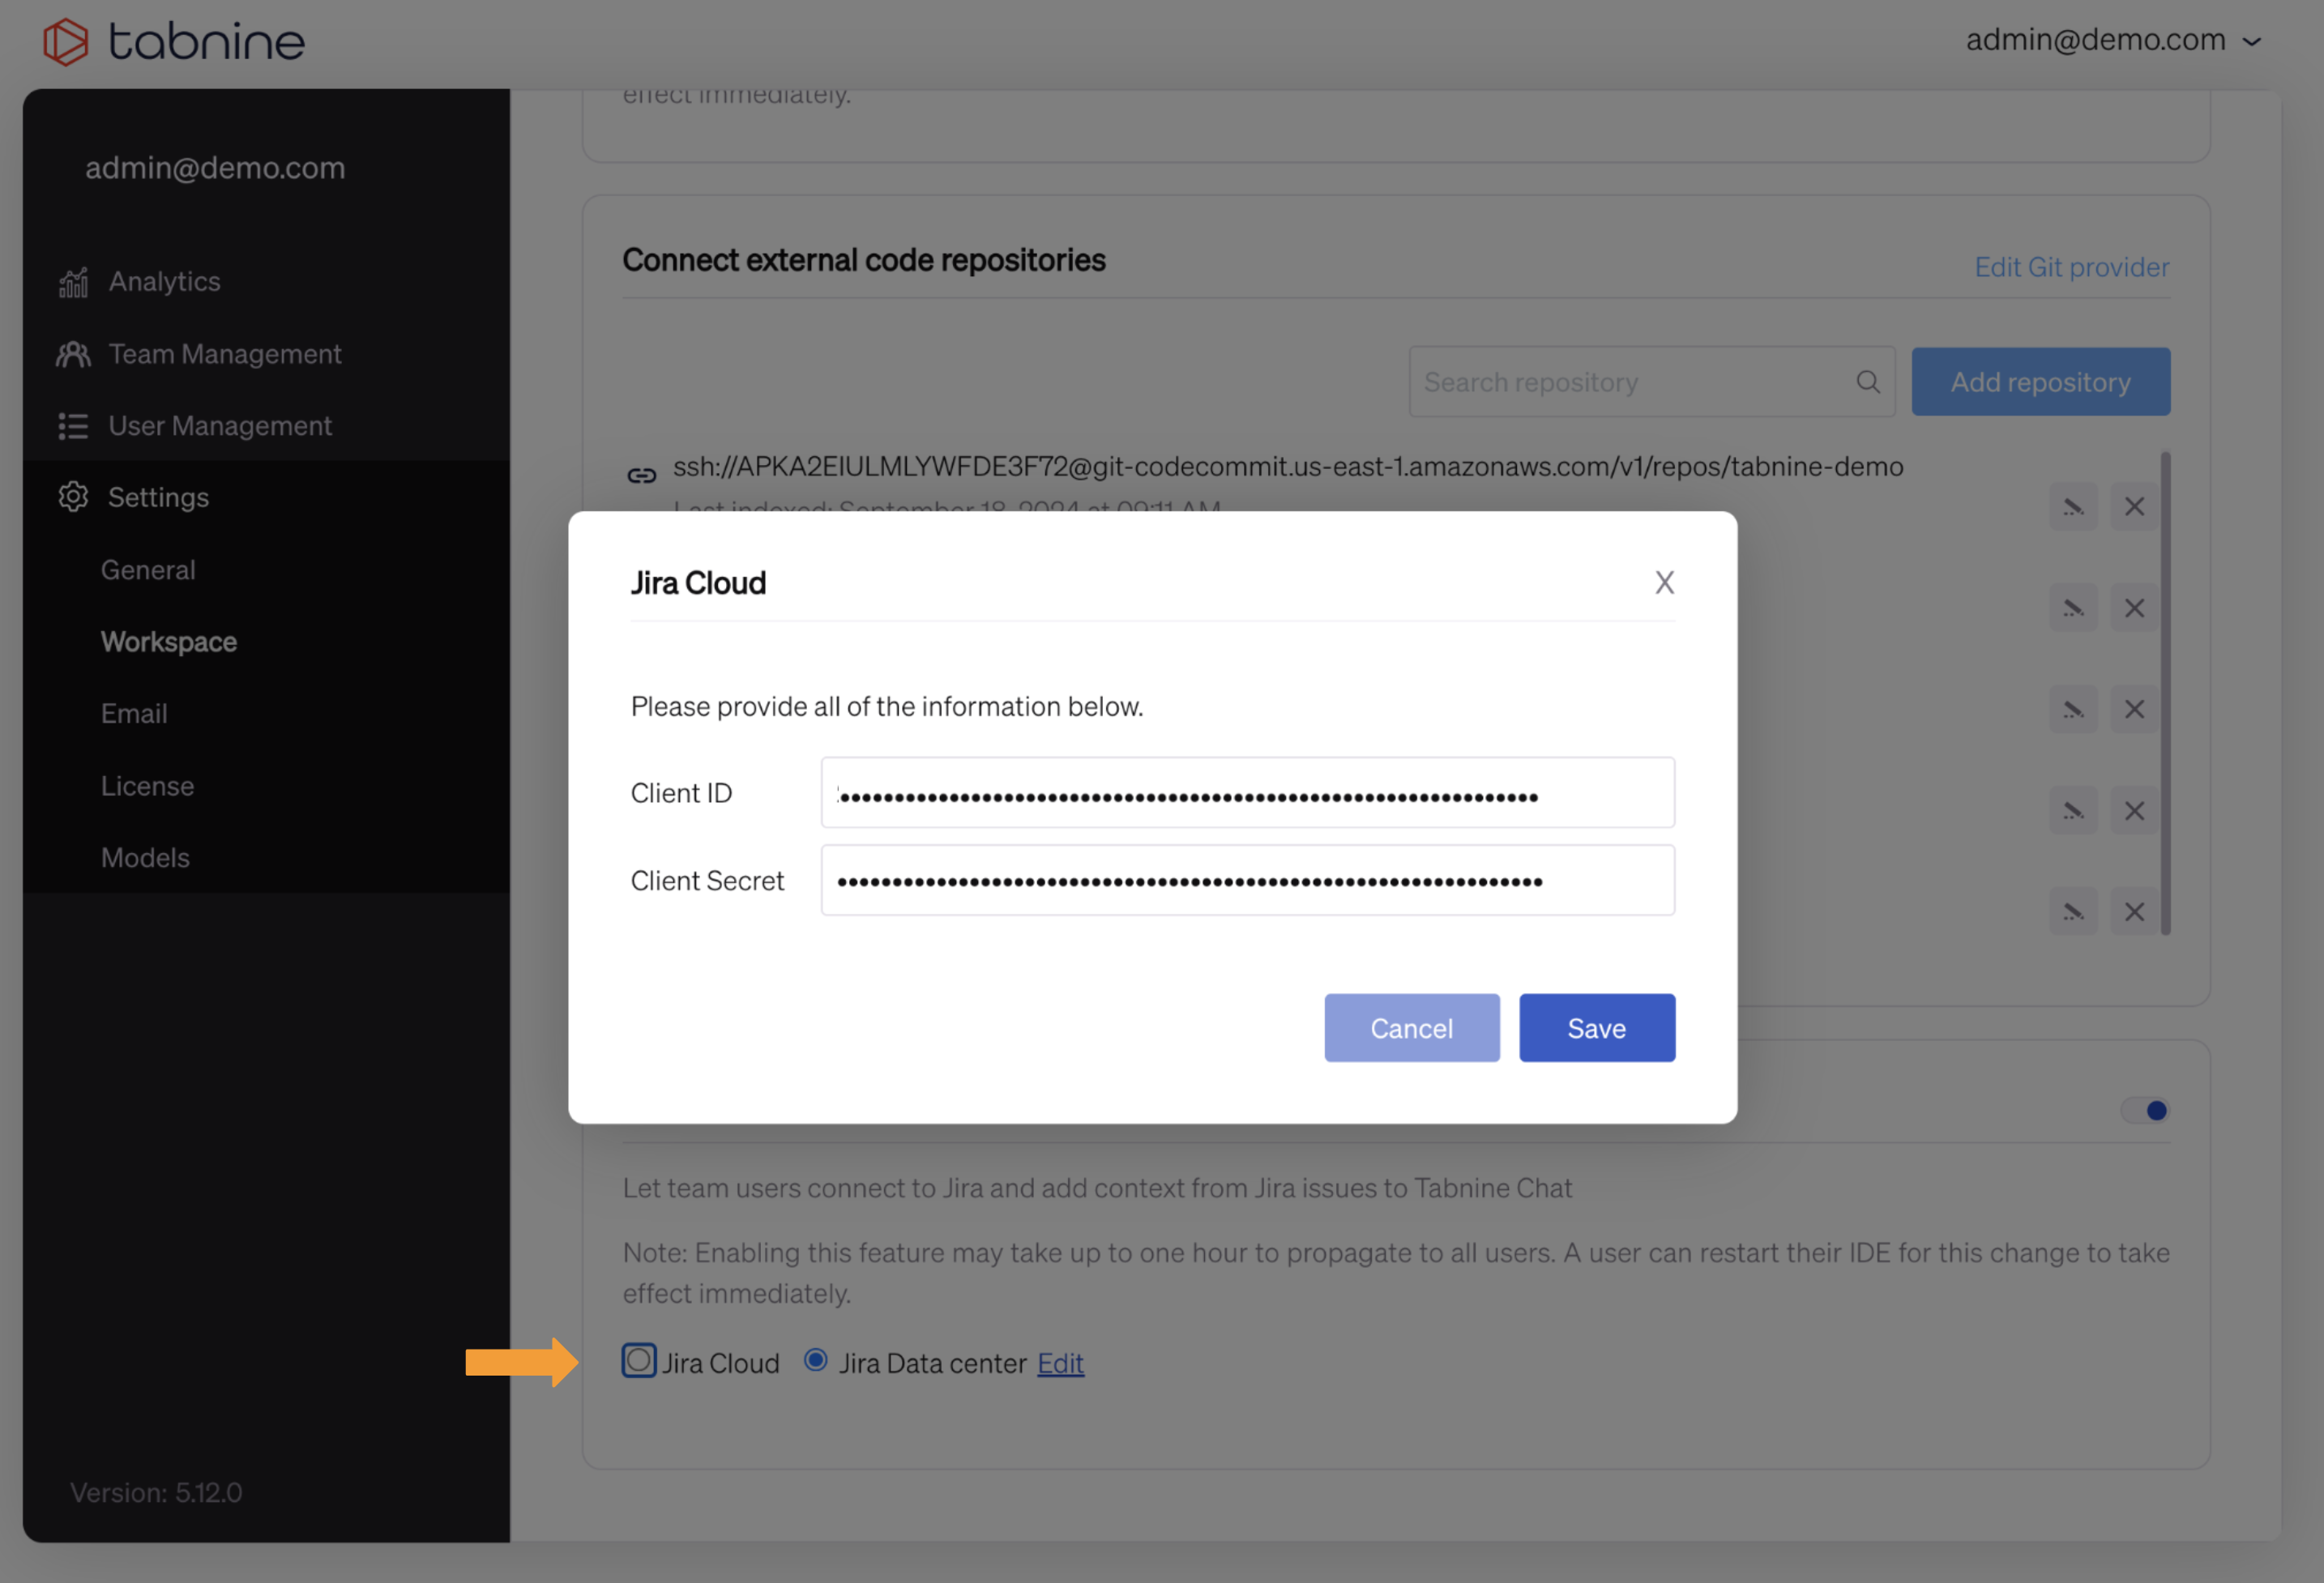Click the Settings gear icon
Viewport: 2324px width, 1583px height.
pyautogui.click(x=73, y=497)
